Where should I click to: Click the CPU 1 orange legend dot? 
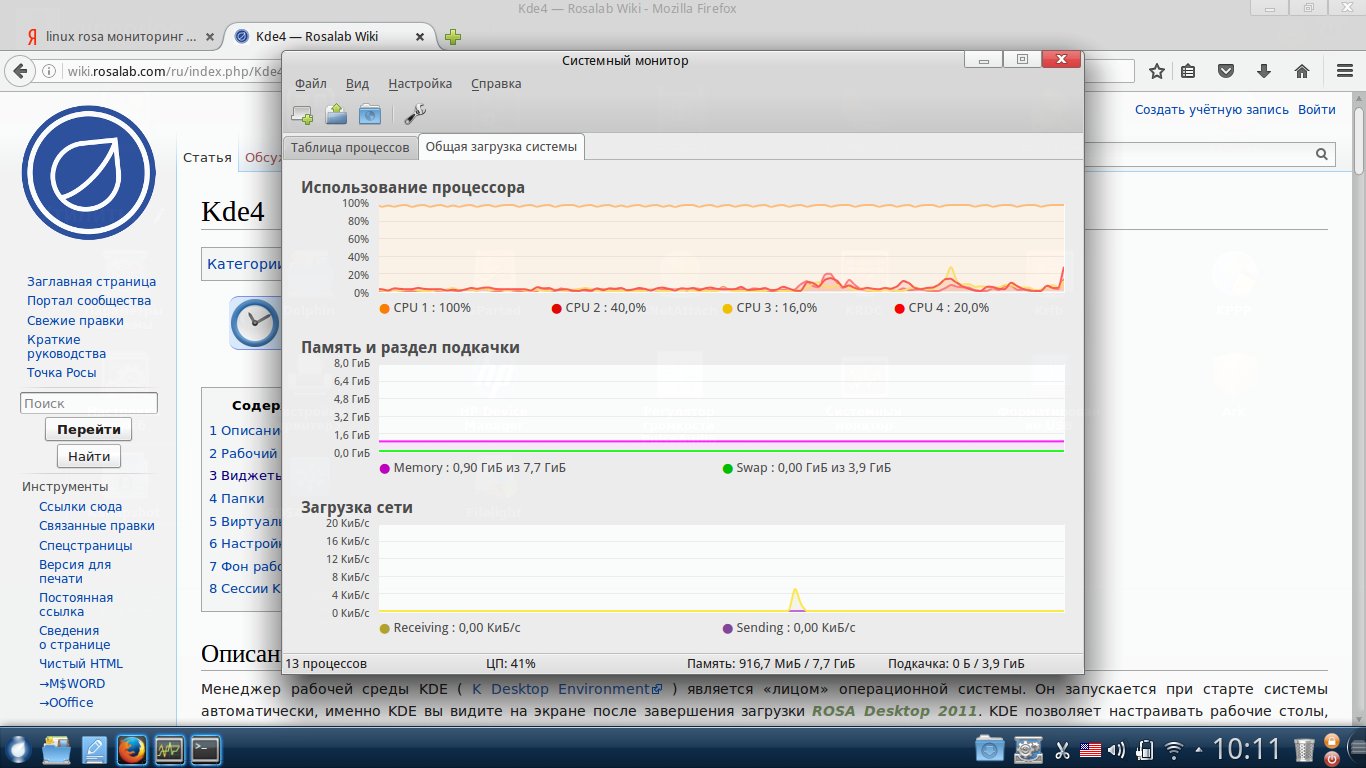point(385,308)
